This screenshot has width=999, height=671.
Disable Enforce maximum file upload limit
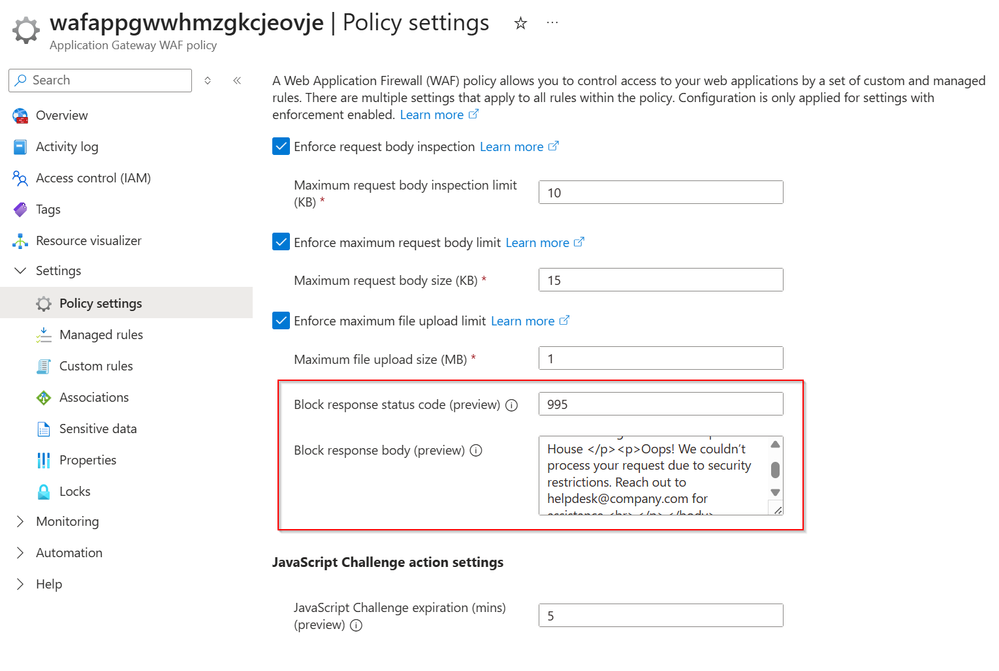(x=281, y=320)
